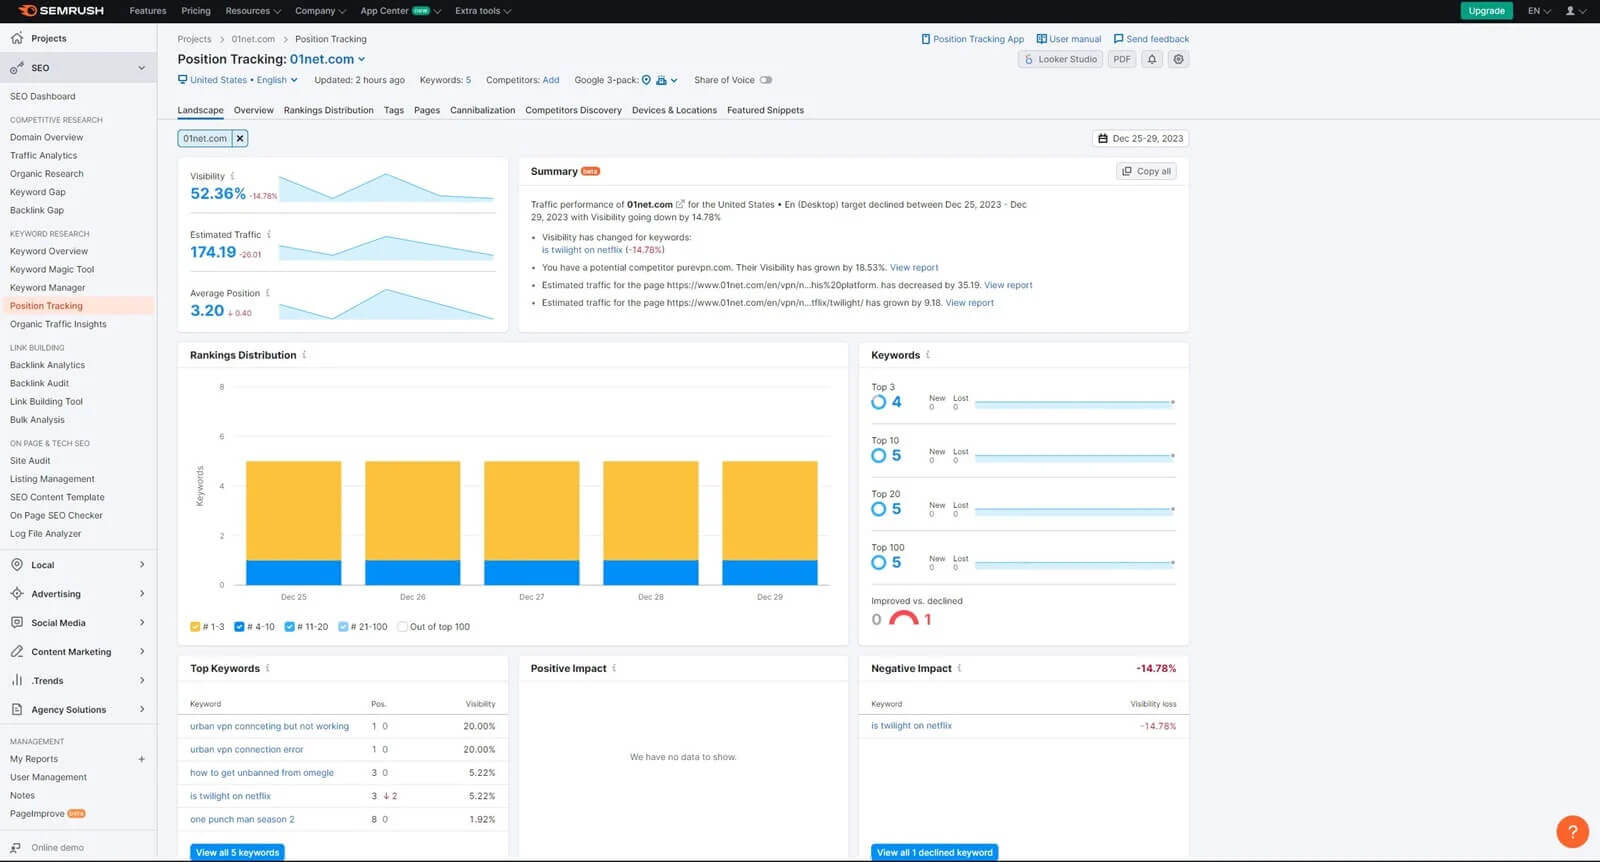
Task: Click the Semrush logo
Action: click(x=62, y=11)
